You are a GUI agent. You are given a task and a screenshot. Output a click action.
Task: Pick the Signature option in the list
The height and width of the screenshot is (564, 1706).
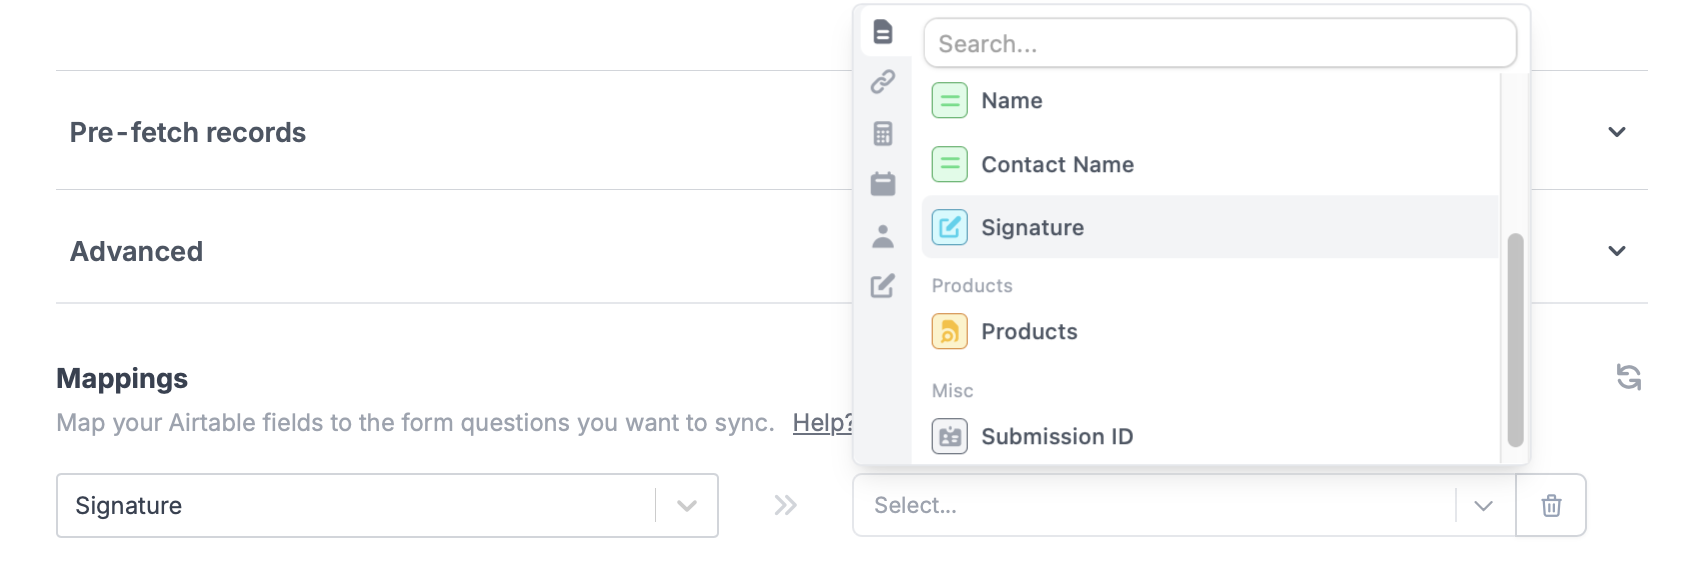[1032, 228]
